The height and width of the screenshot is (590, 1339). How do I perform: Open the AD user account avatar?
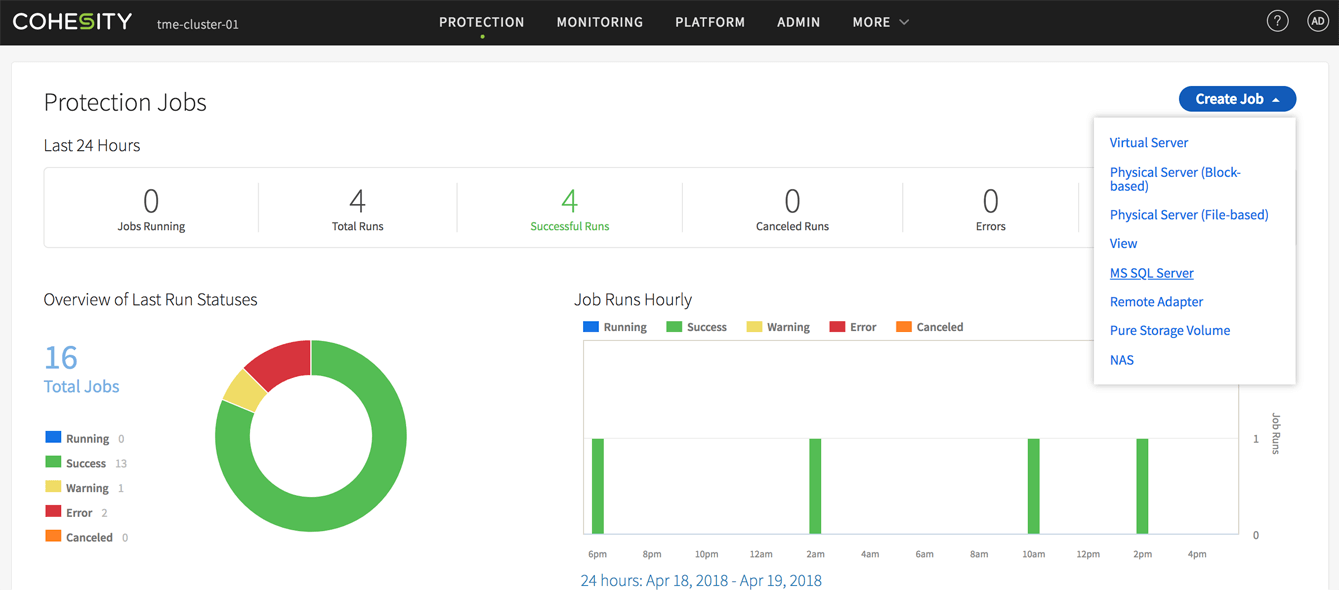coord(1317,21)
